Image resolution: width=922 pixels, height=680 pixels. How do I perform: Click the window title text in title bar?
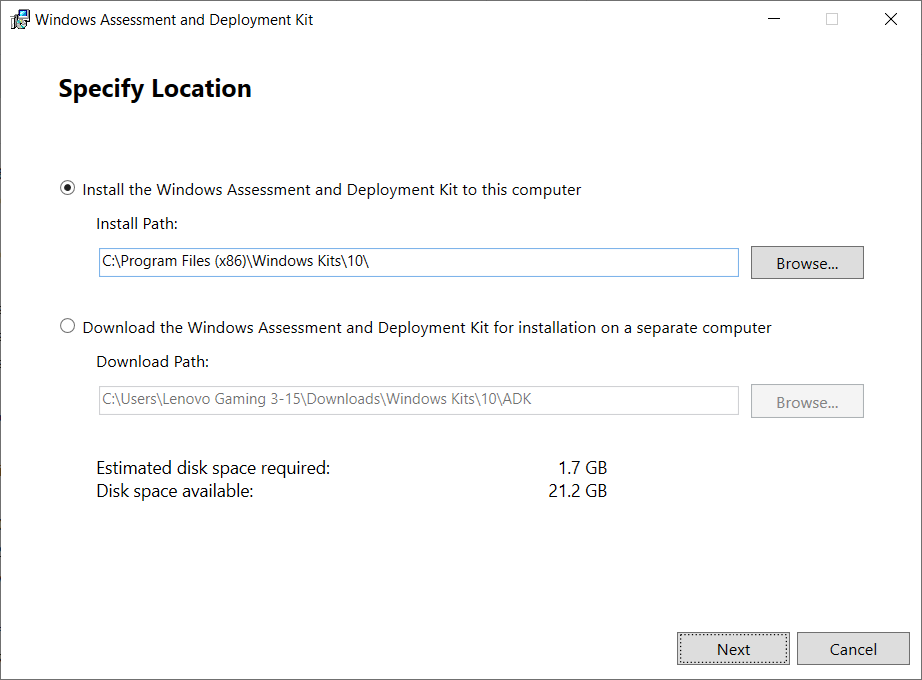click(174, 20)
